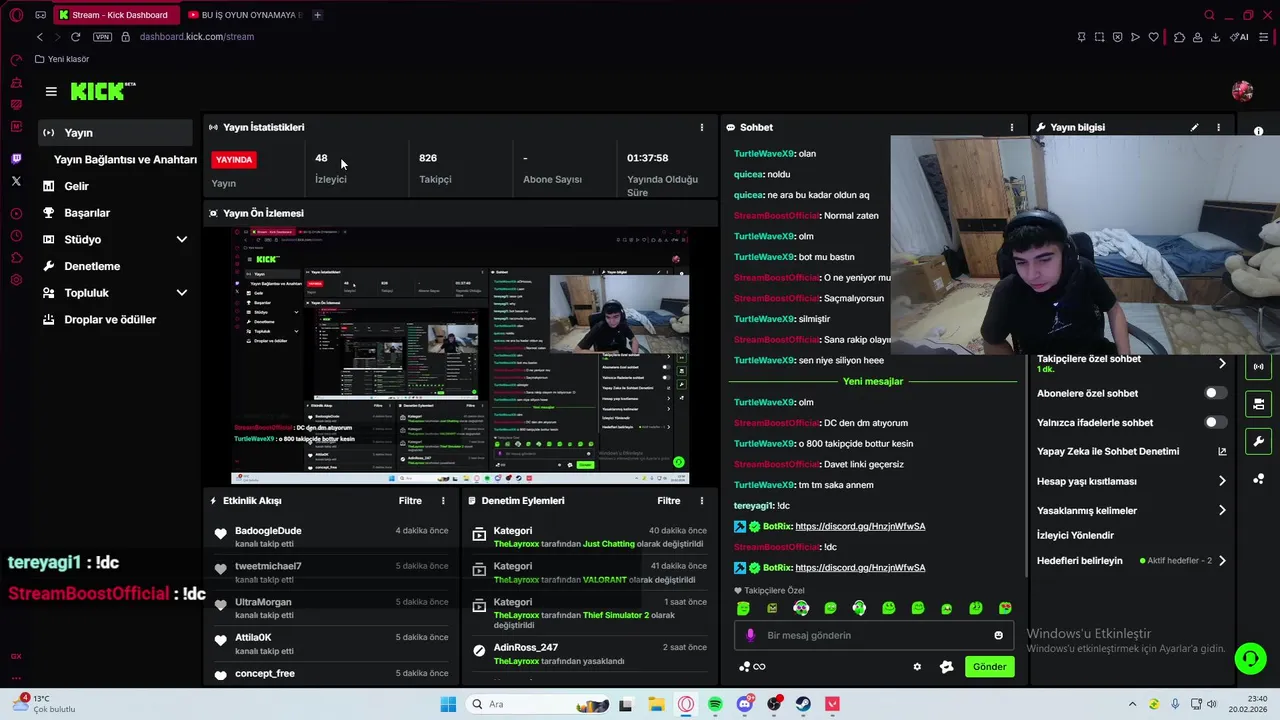1280x720 pixels.
Task: Select the heart-eyes emote at row end
Action: (1005, 608)
